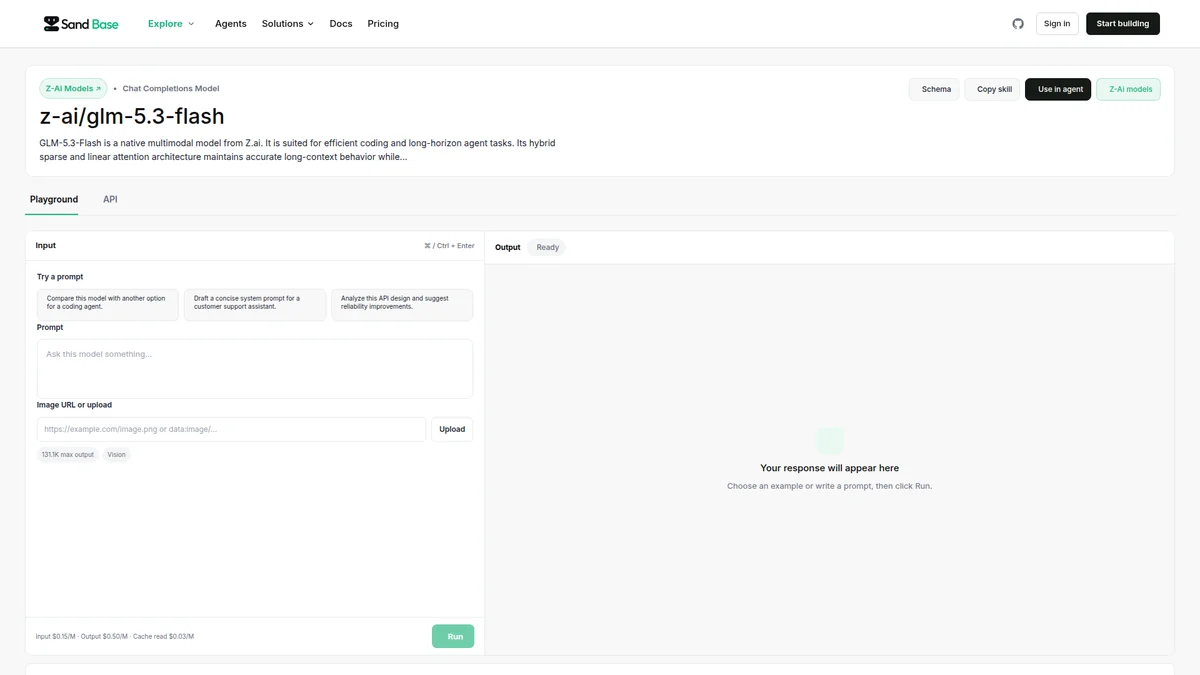View the model Schema
This screenshot has width=1200, height=675.
934,89
